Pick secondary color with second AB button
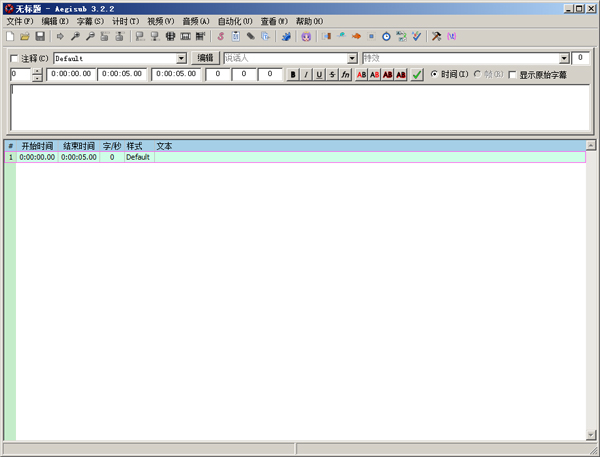 375,74
